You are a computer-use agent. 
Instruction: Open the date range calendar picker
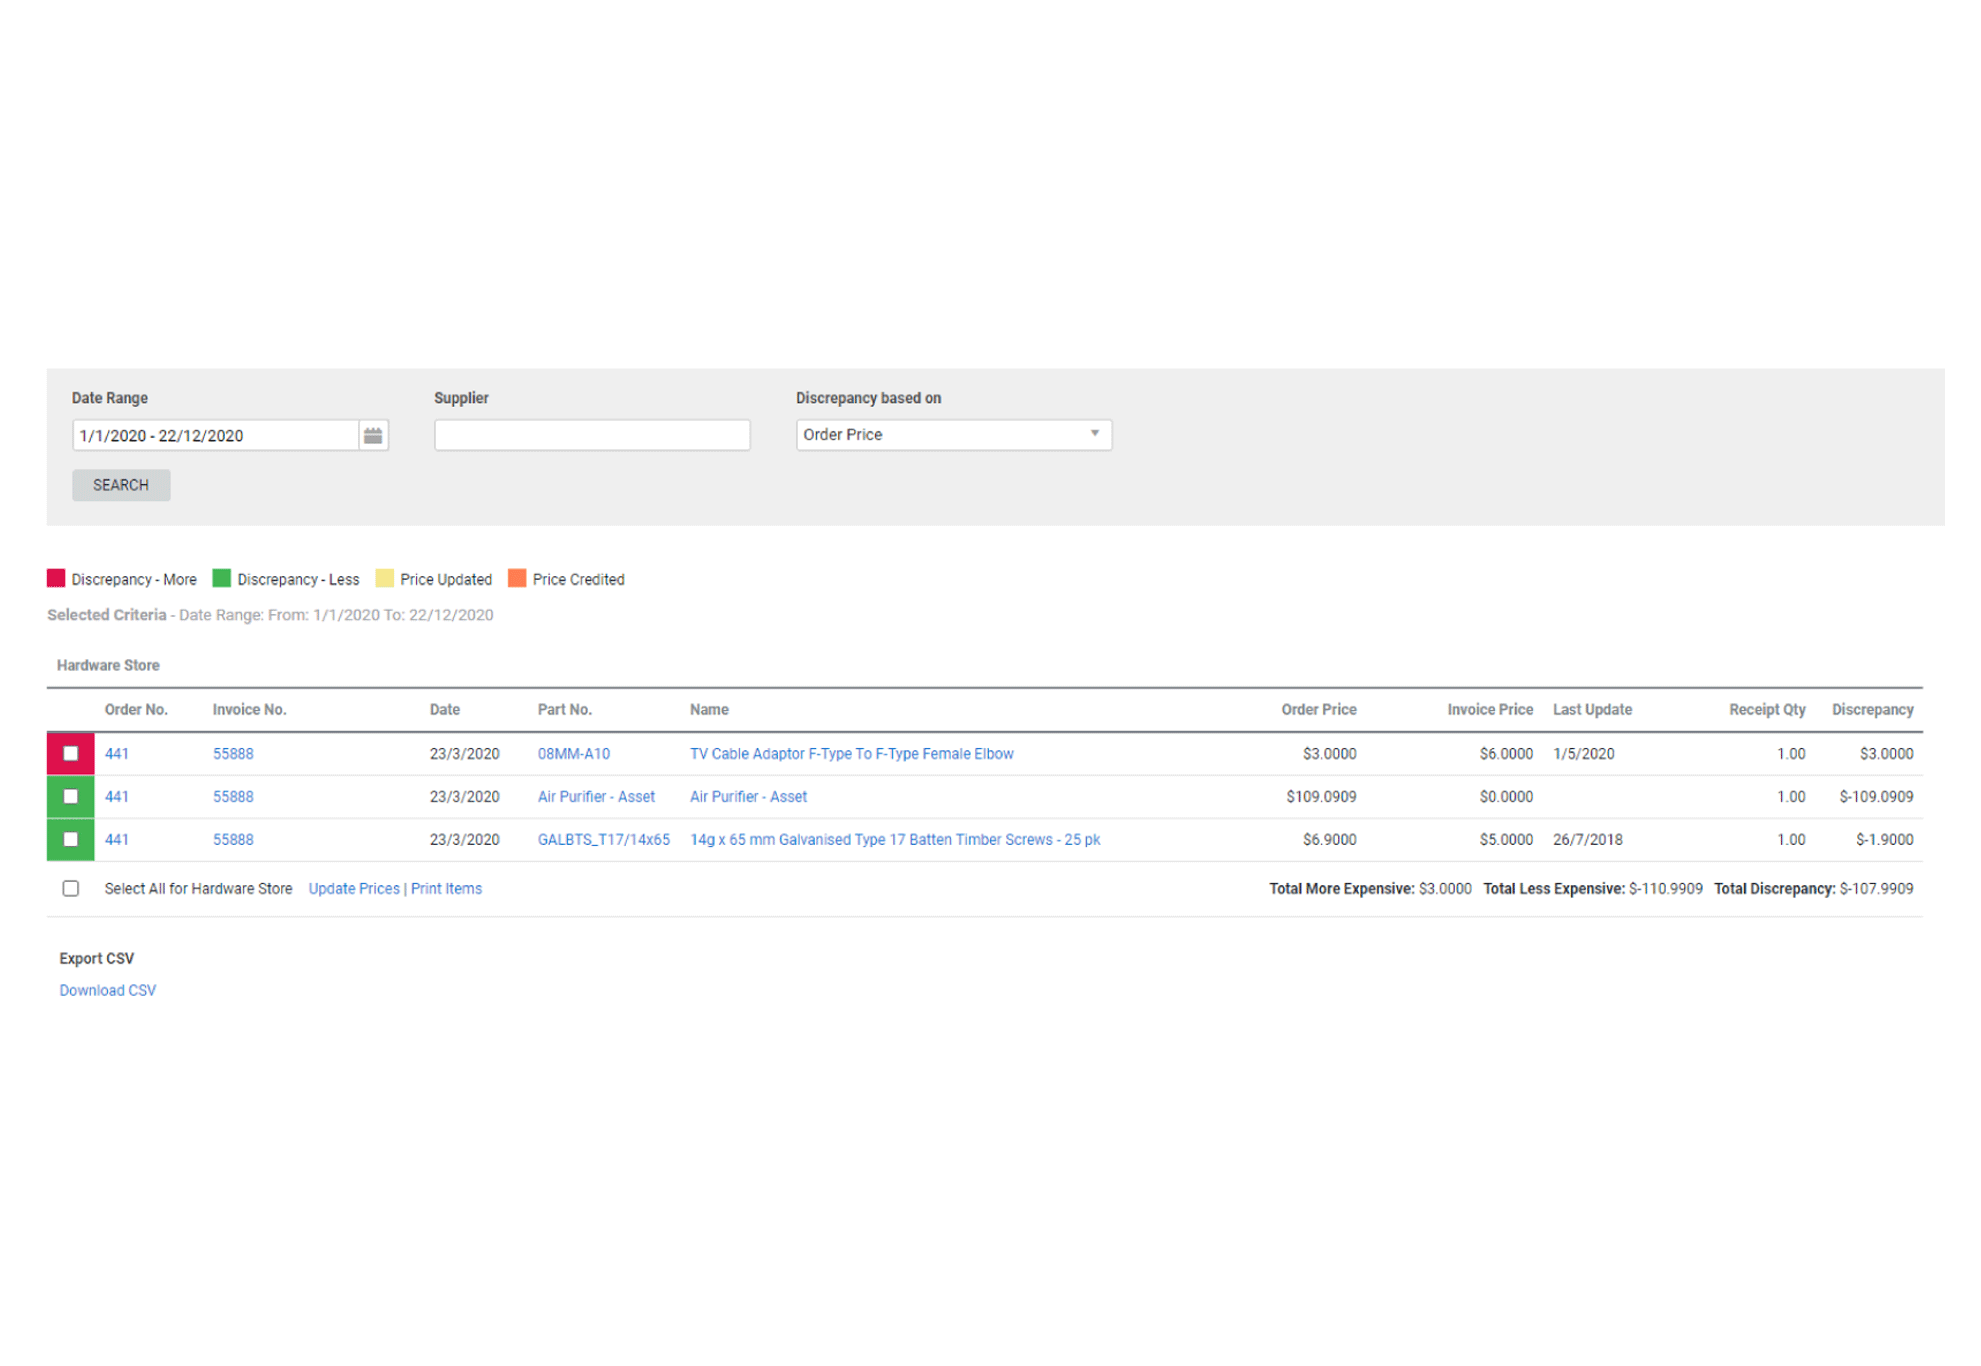point(373,435)
